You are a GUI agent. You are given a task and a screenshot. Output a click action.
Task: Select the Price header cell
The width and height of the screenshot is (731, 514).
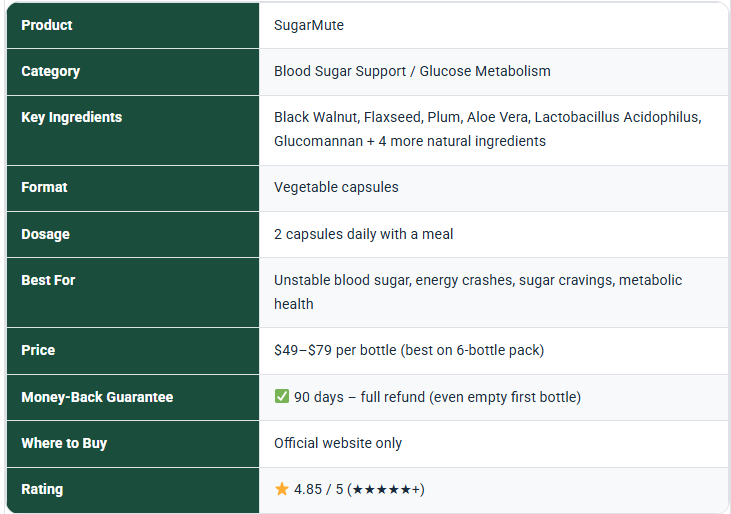pyautogui.click(x=133, y=350)
